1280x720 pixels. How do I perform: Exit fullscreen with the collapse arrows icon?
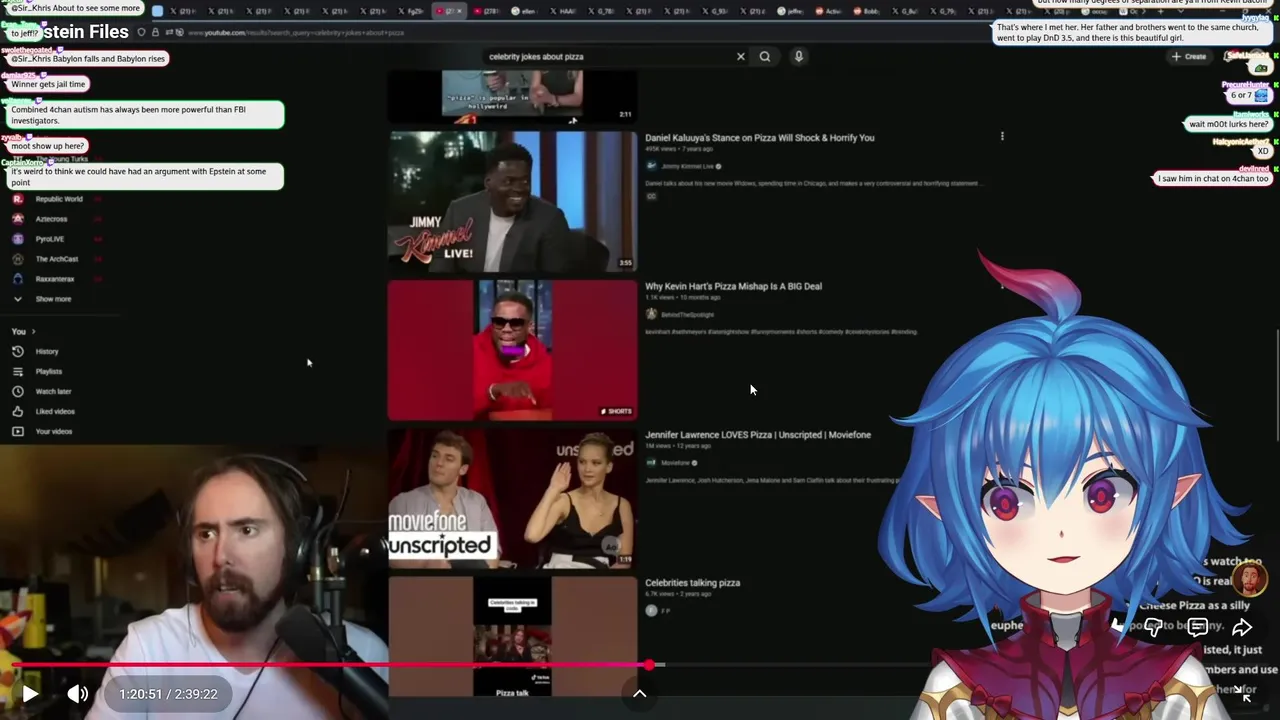point(1243,692)
